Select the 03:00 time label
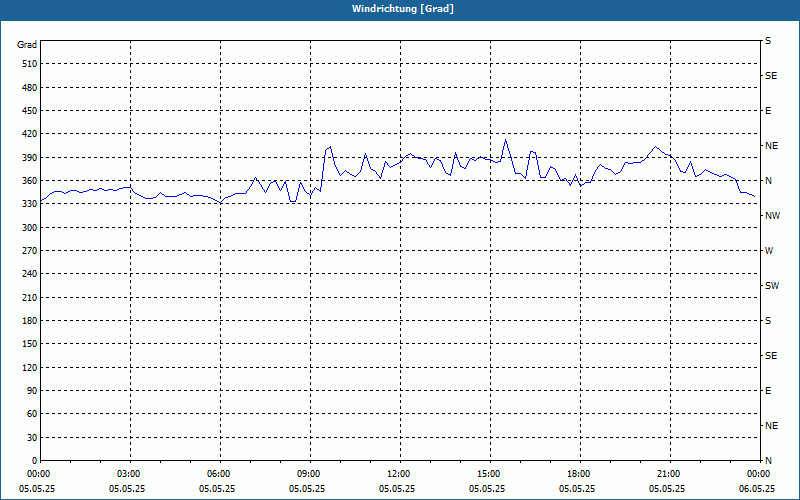Screen dimensions: 800x500 pyautogui.click(x=128, y=474)
